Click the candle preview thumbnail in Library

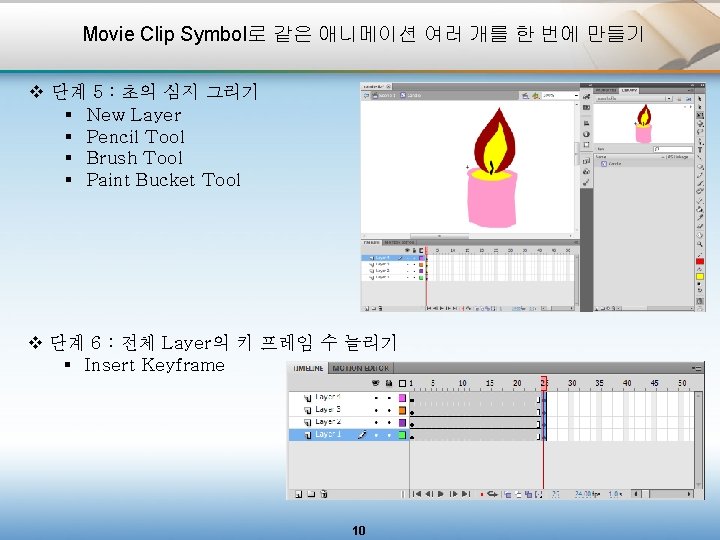click(x=643, y=124)
